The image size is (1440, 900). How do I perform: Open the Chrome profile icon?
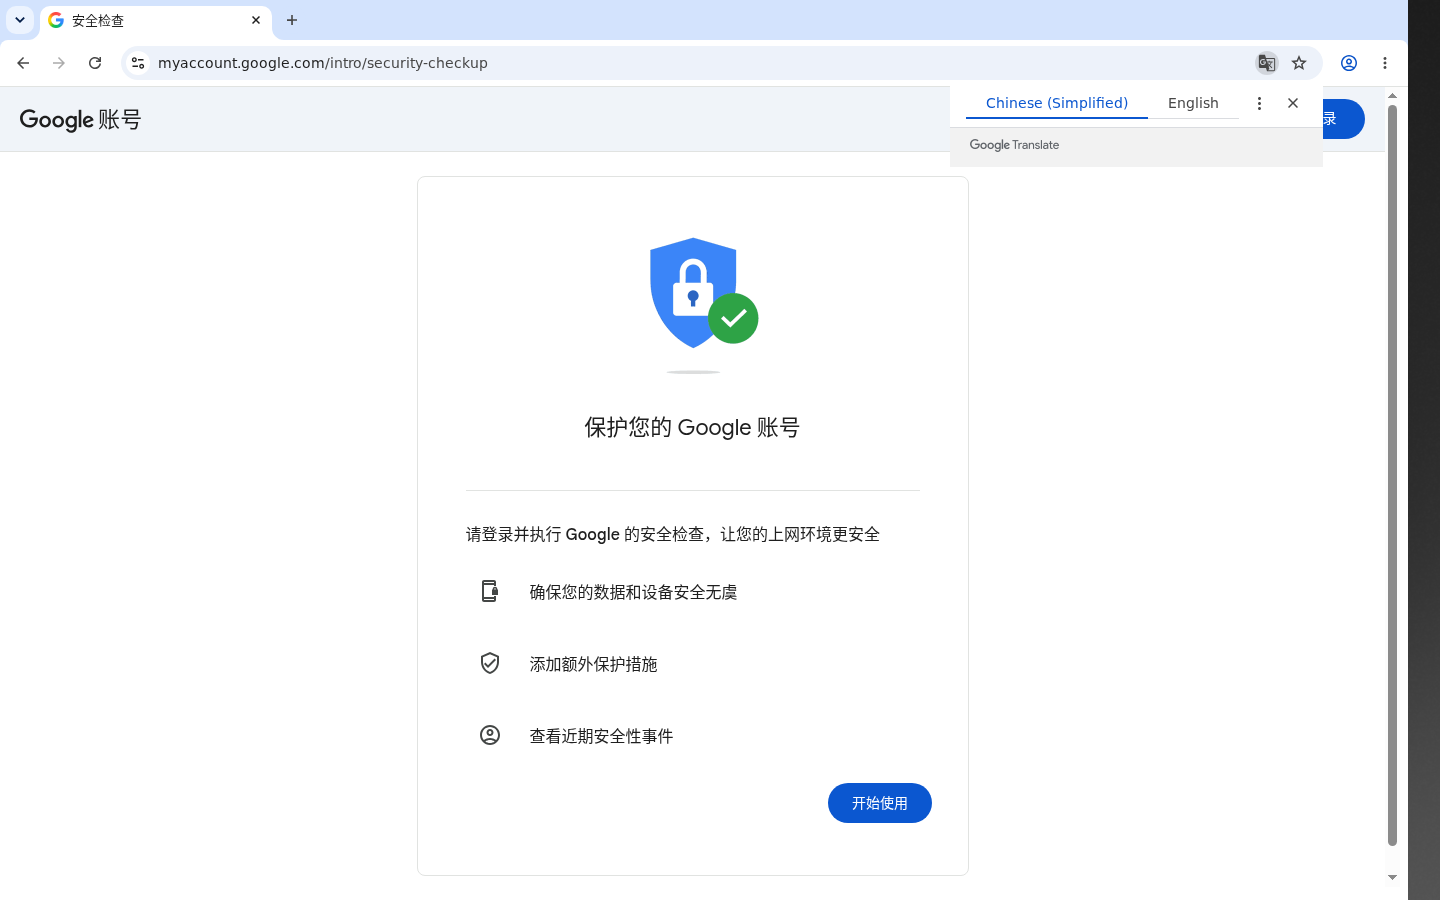[1349, 63]
